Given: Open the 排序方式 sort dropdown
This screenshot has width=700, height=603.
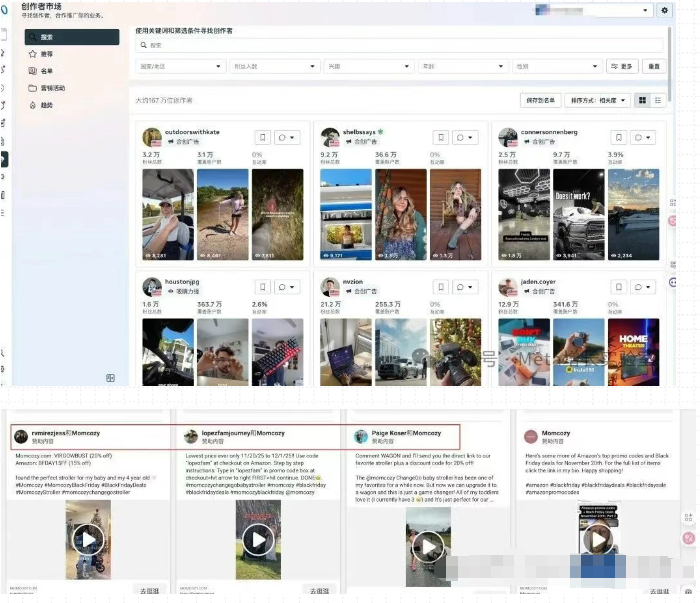Looking at the screenshot, I should click(x=598, y=100).
